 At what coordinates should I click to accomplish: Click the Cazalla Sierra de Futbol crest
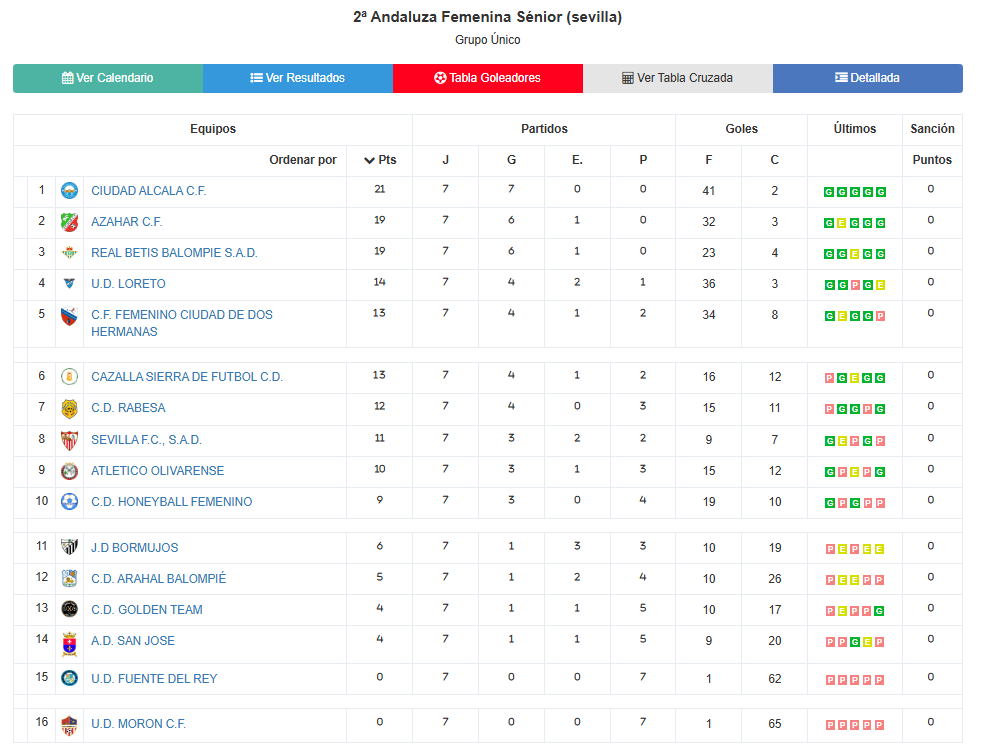pos(69,377)
